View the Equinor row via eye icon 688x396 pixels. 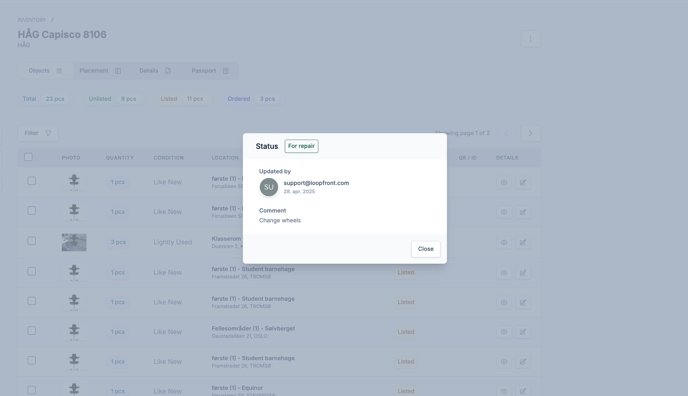504,391
